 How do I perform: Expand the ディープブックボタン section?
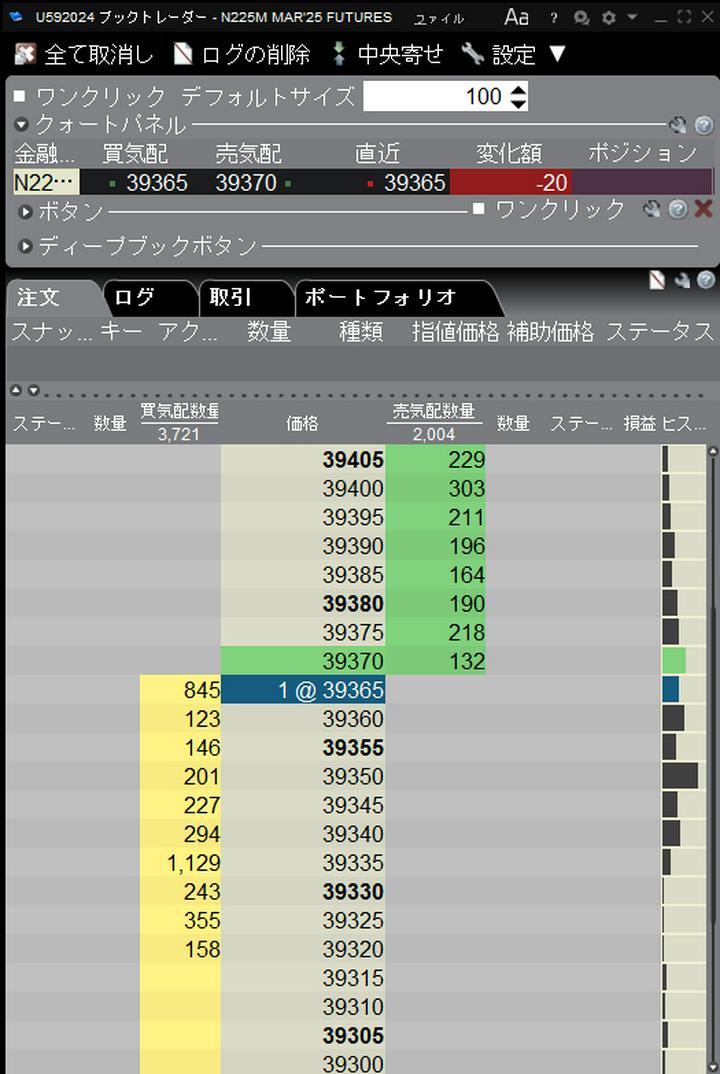26,246
